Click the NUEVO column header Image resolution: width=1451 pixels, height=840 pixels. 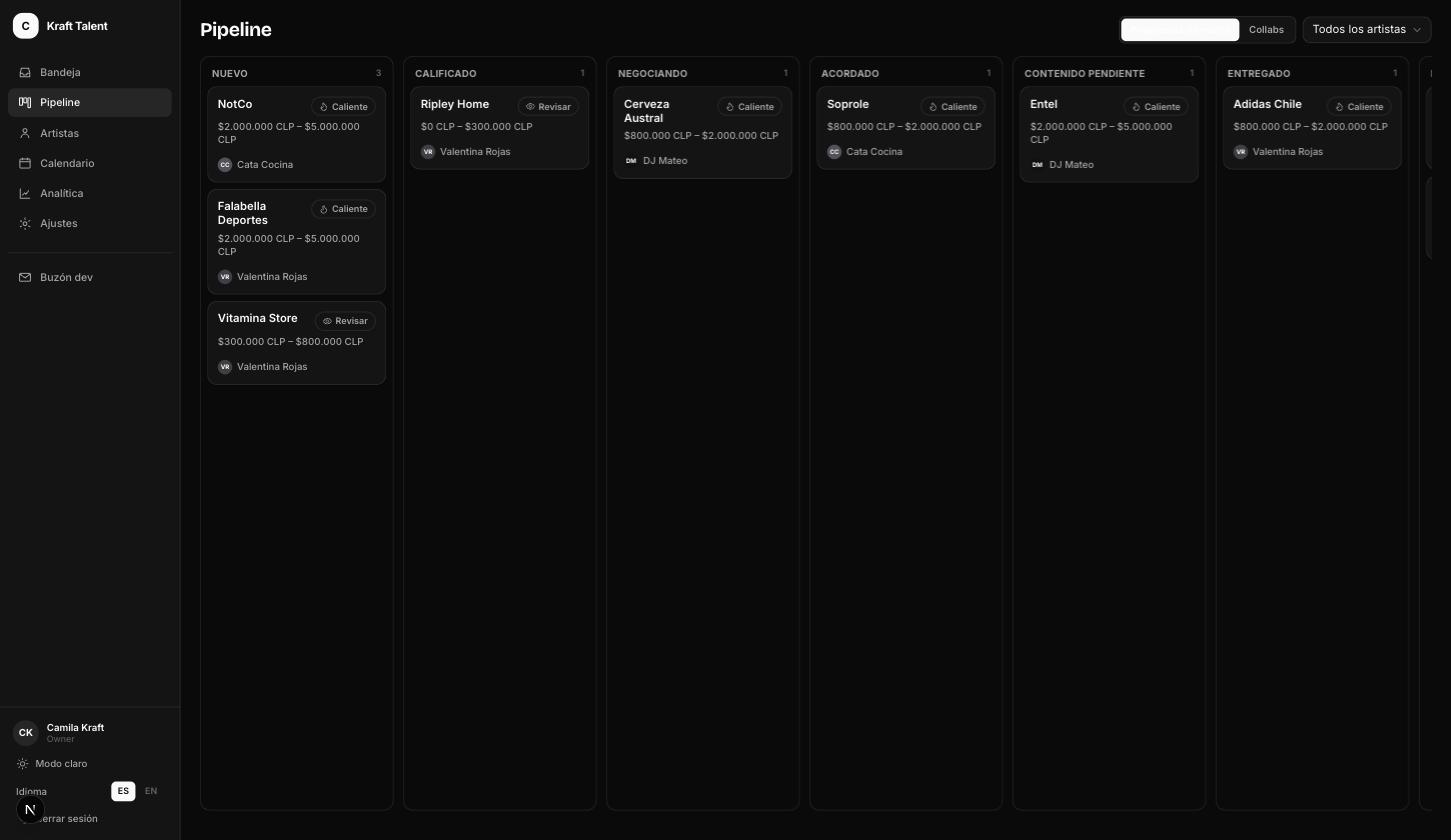coord(230,74)
